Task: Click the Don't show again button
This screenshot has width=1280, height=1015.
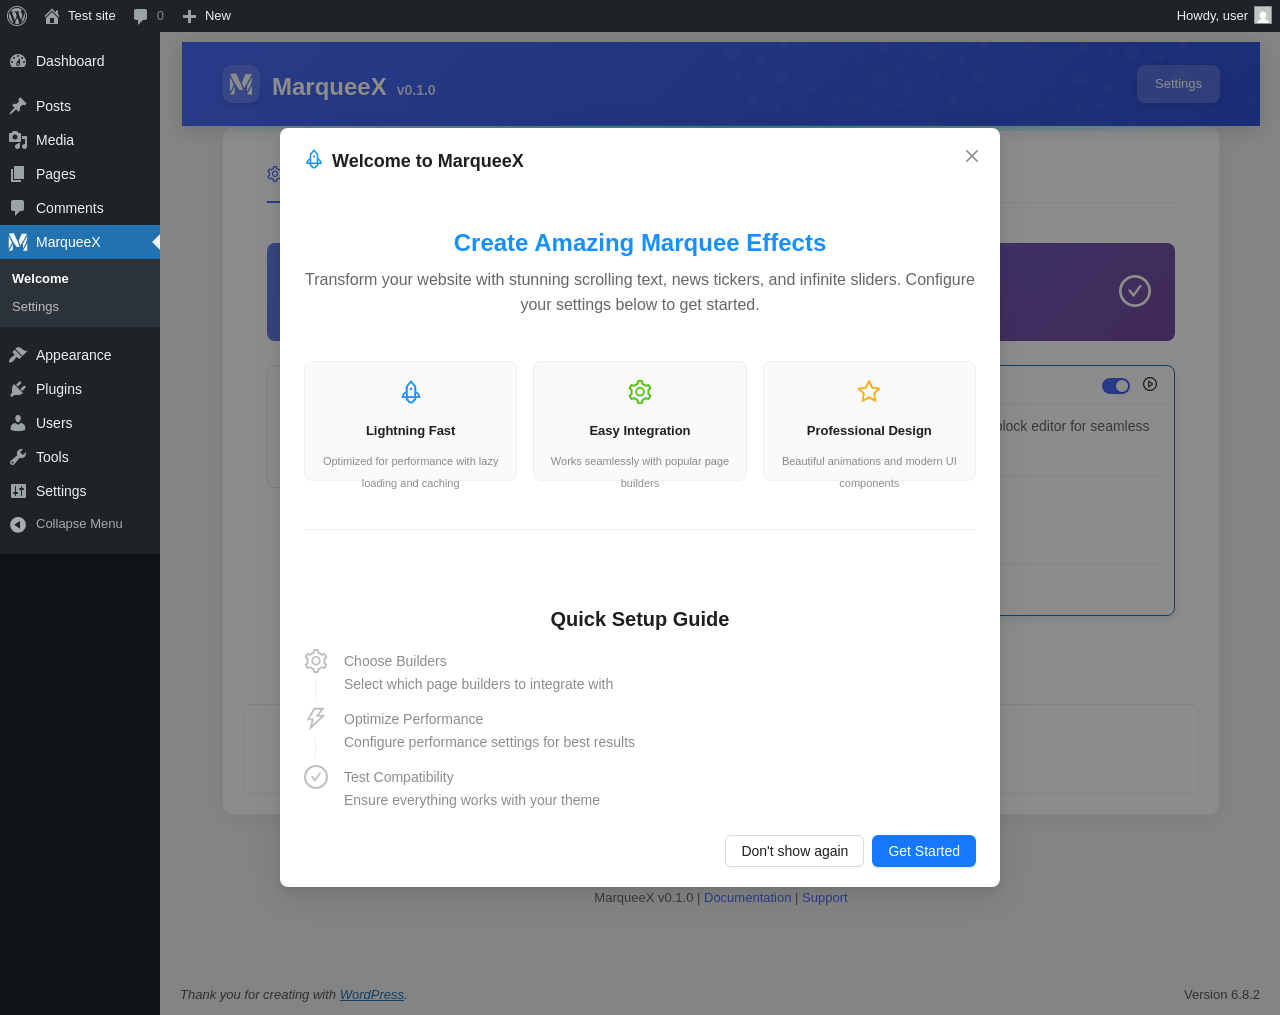Action: point(794,851)
